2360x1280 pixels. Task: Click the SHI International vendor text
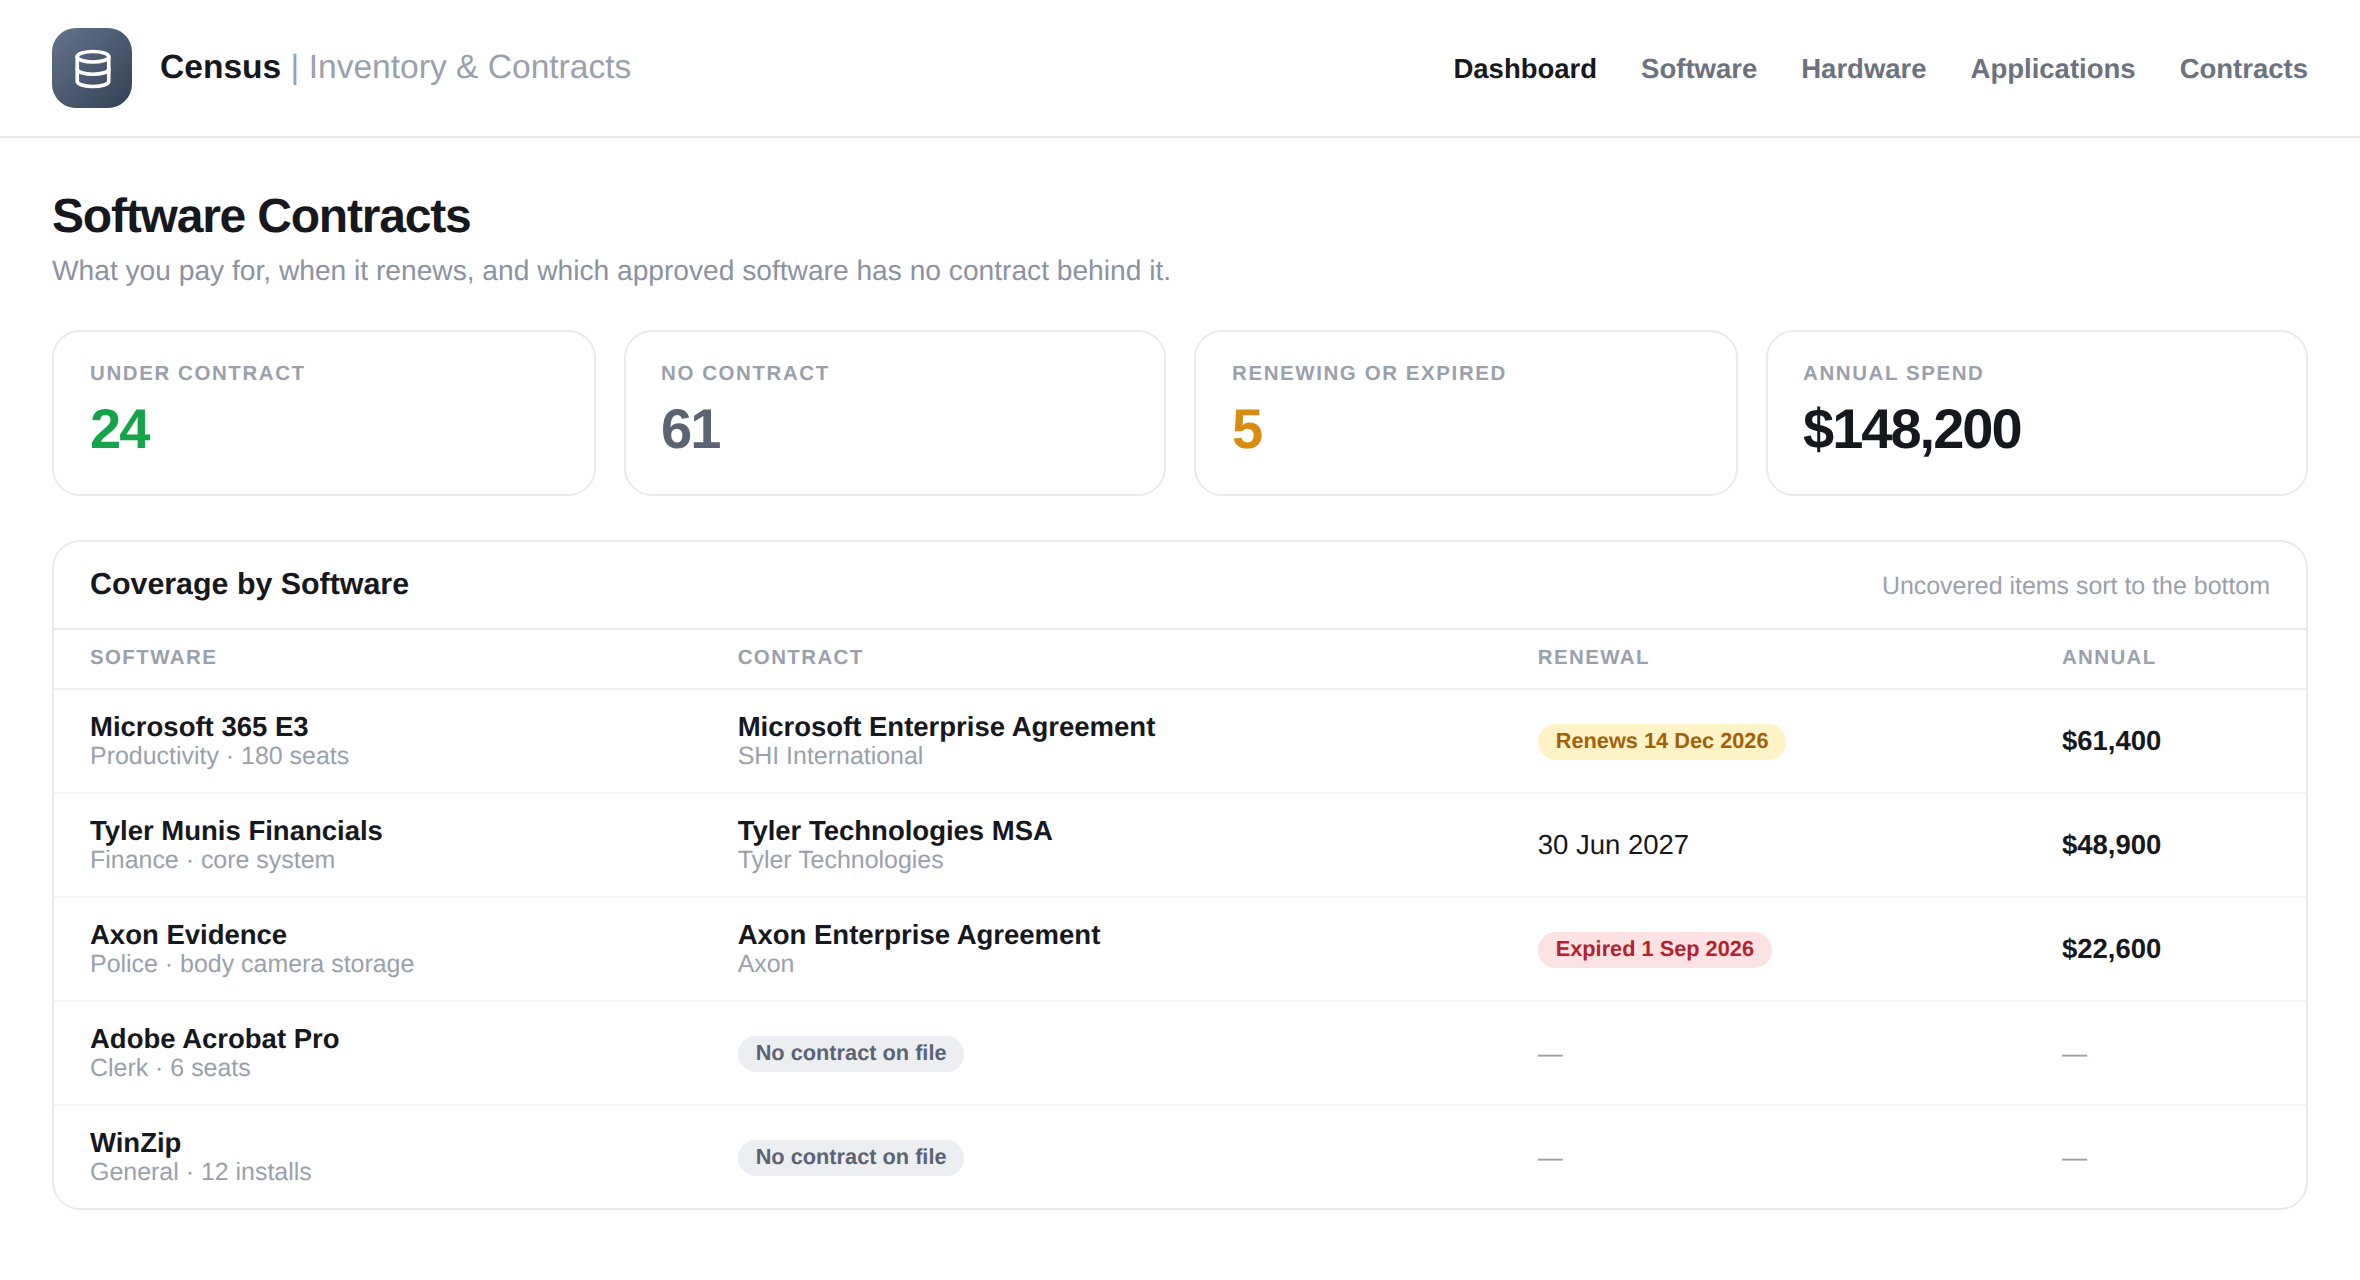(830, 756)
